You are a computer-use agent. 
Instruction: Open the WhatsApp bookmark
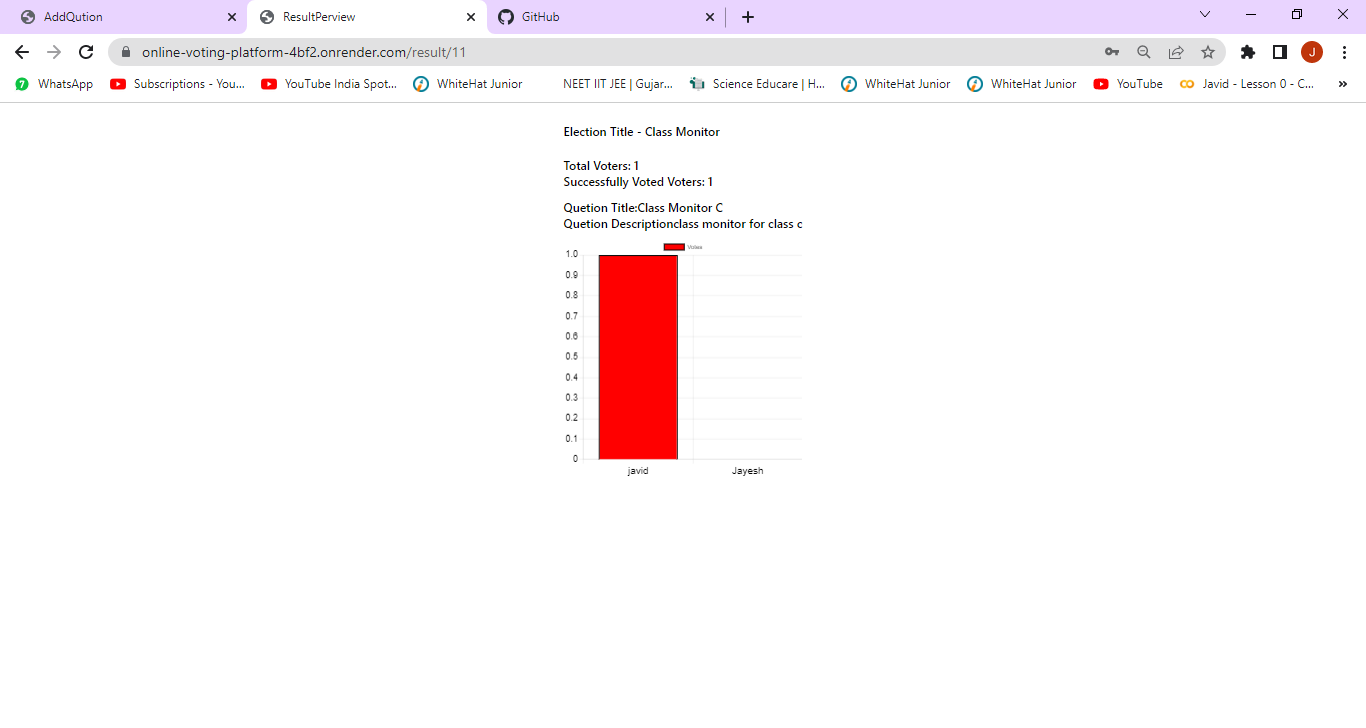(54, 84)
